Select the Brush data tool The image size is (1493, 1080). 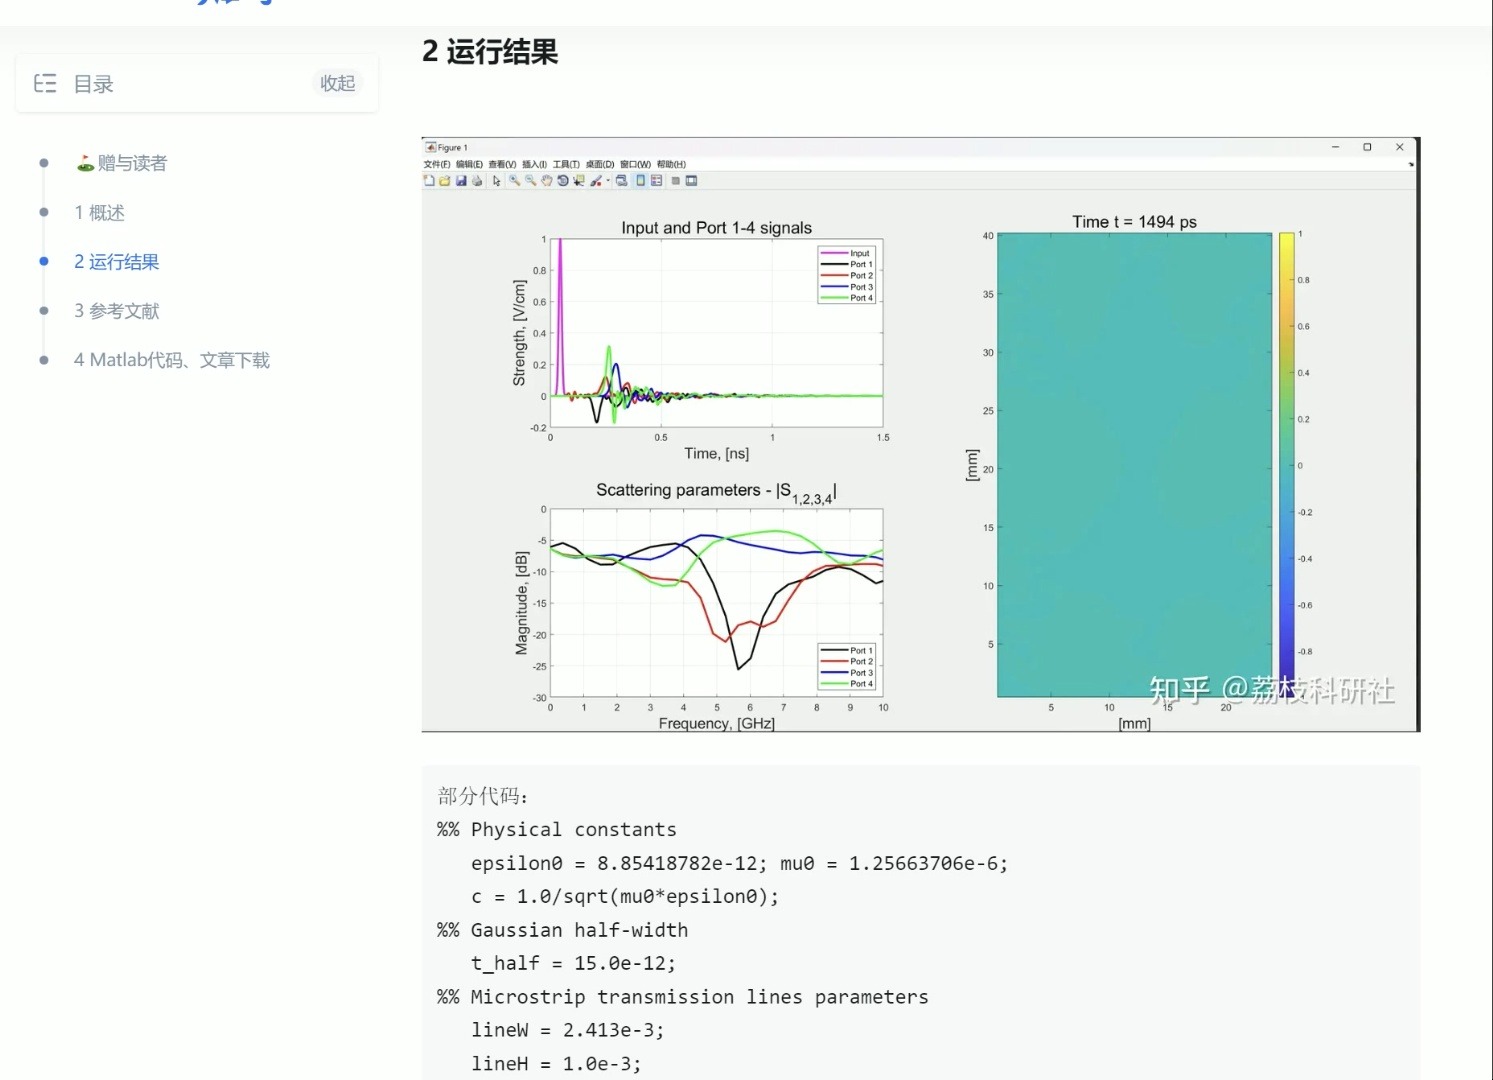pyautogui.click(x=596, y=181)
